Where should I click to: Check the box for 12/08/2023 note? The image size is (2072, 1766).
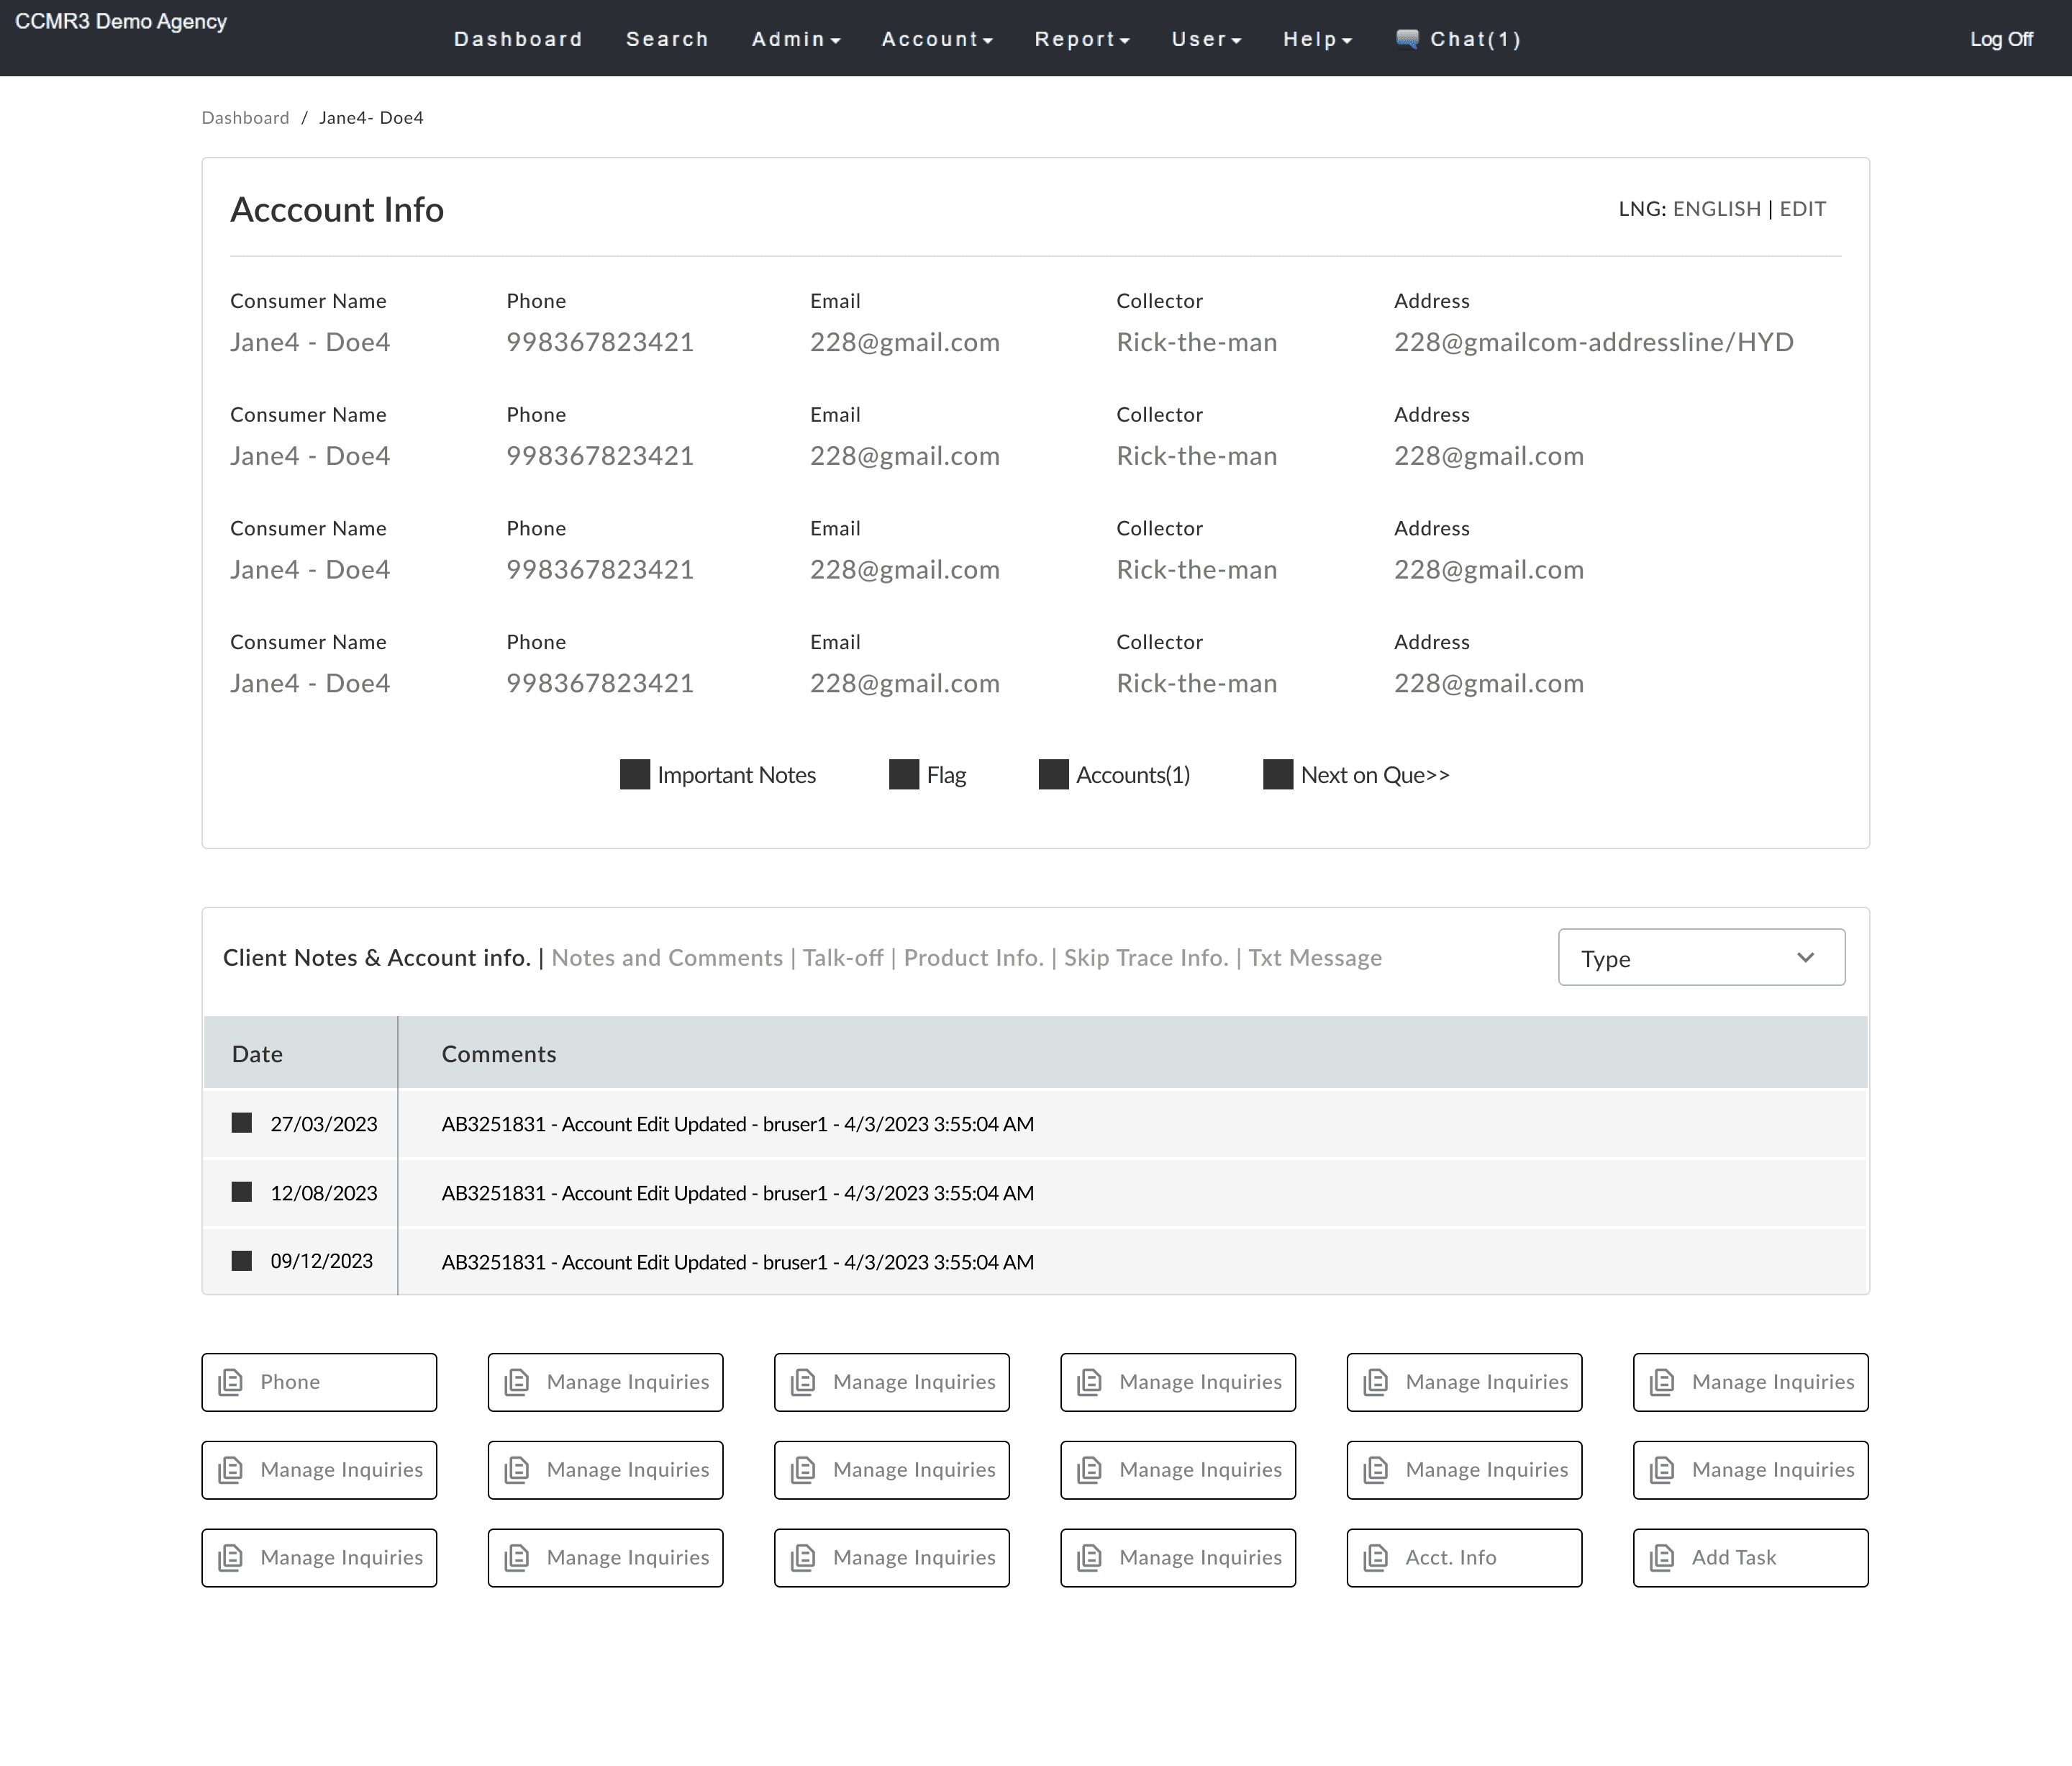click(x=242, y=1192)
